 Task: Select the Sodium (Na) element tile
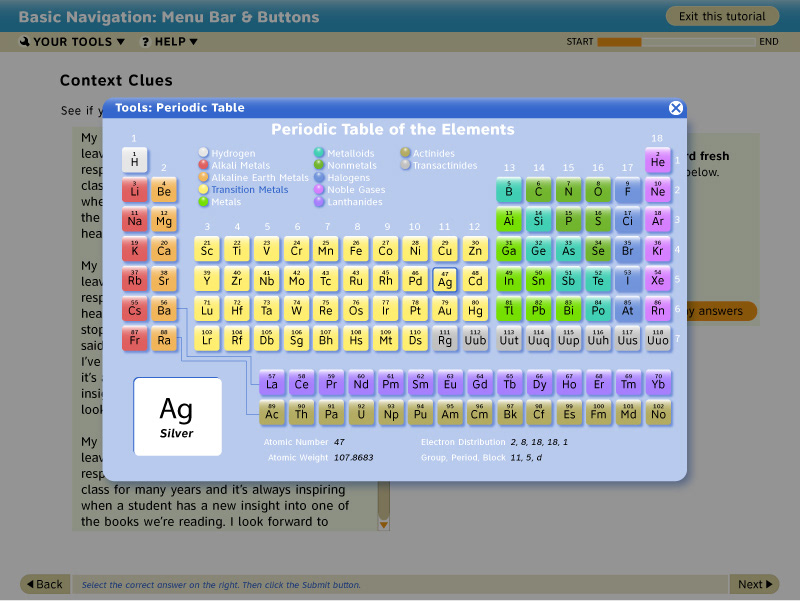coord(135,220)
